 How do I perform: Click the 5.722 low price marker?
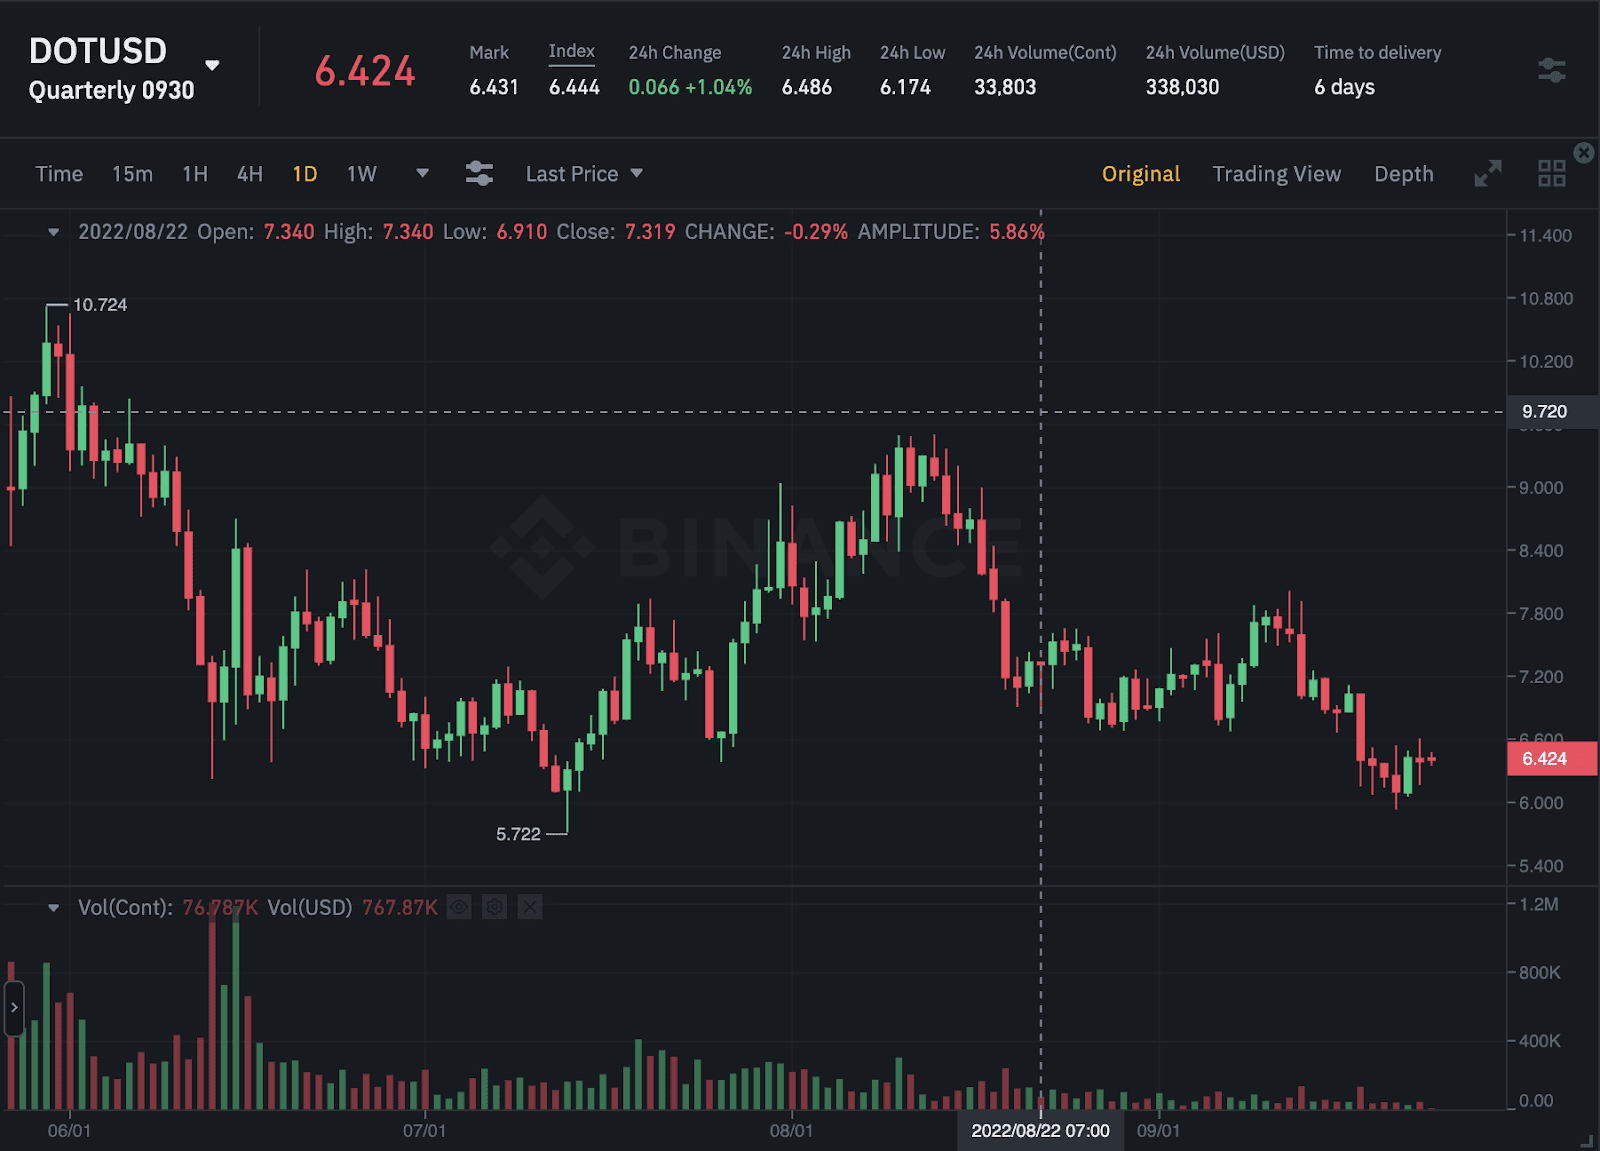(518, 834)
